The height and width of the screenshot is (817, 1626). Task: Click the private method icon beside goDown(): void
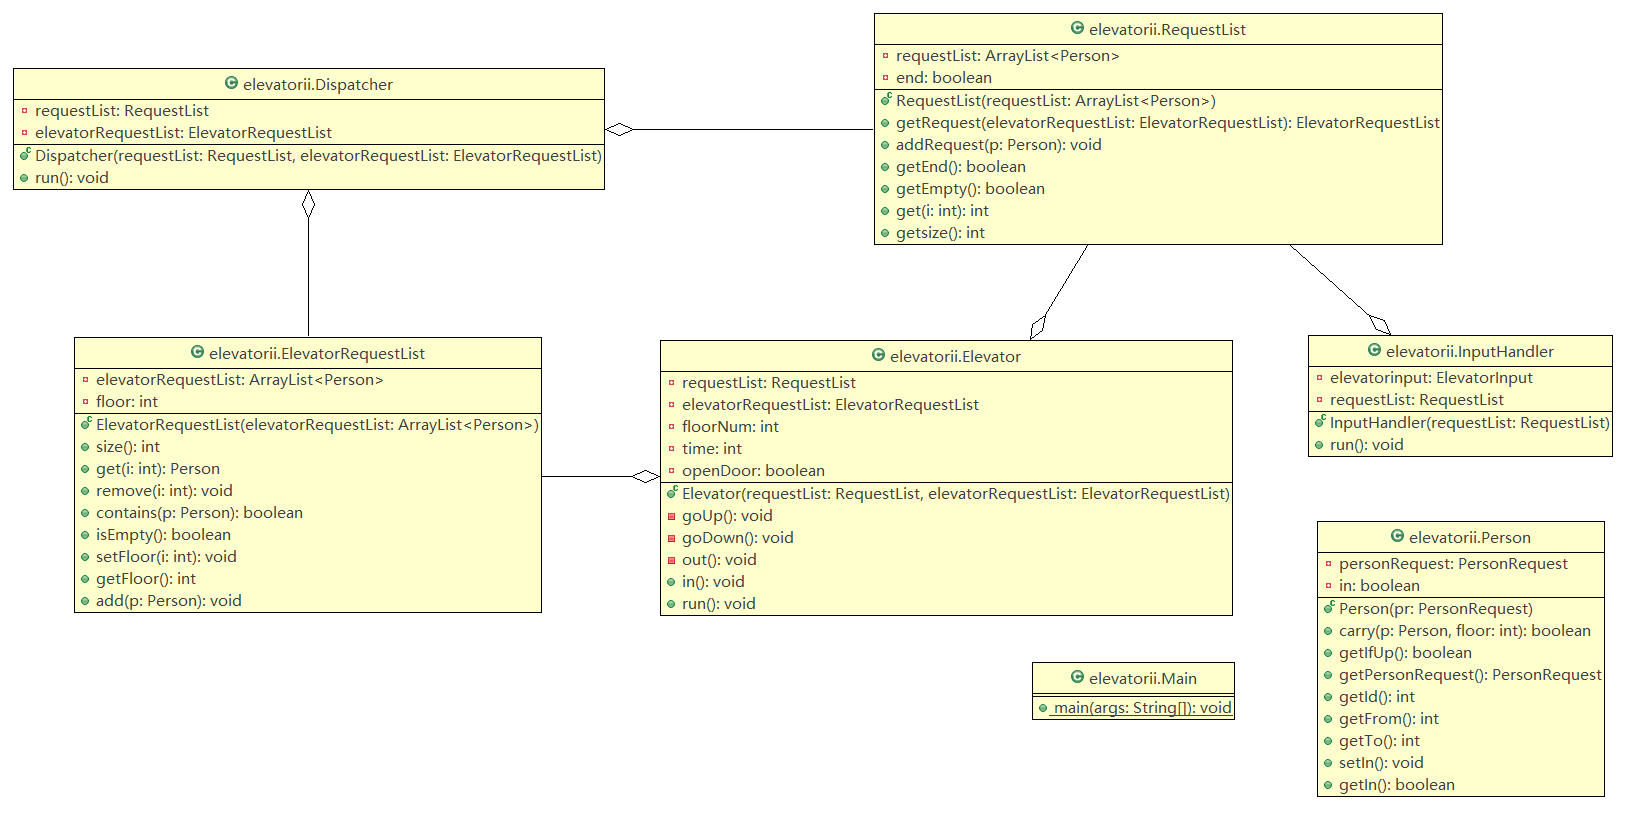coord(672,538)
